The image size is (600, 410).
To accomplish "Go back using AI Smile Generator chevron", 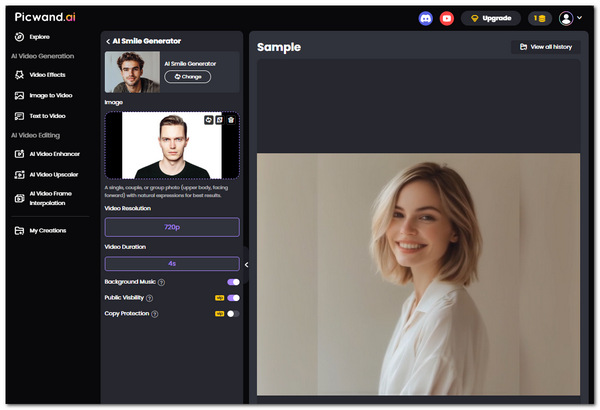I will tap(108, 41).
